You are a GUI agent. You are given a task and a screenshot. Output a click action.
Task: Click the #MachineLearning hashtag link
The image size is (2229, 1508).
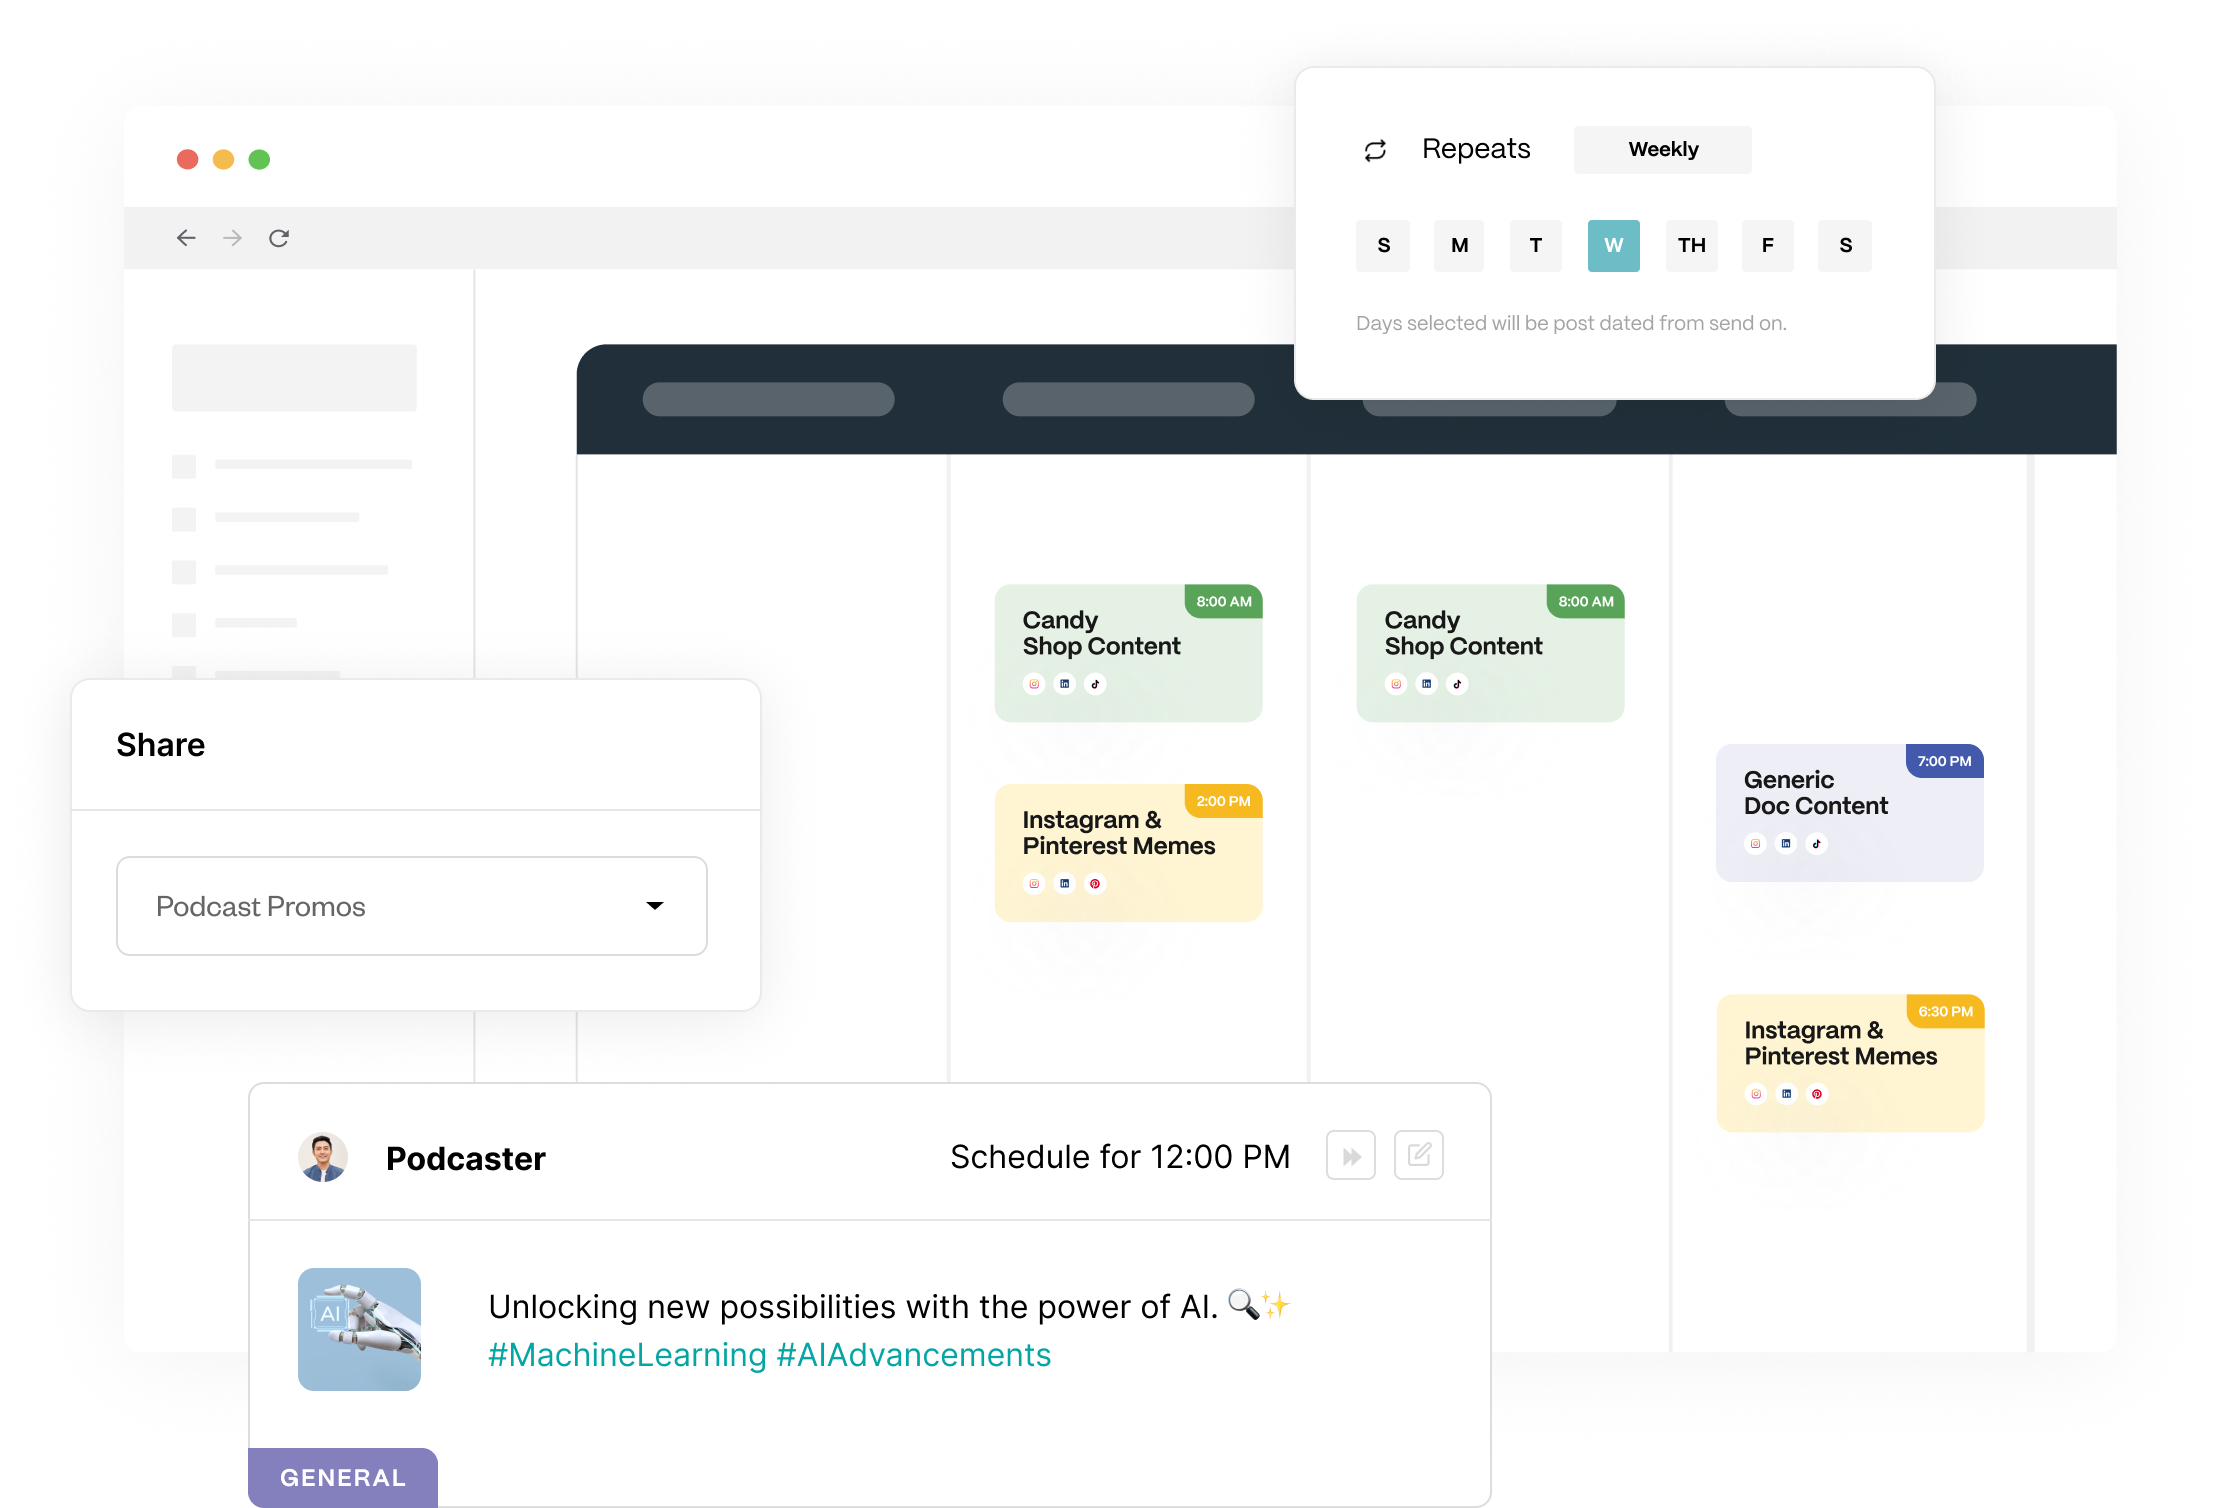tap(627, 1355)
